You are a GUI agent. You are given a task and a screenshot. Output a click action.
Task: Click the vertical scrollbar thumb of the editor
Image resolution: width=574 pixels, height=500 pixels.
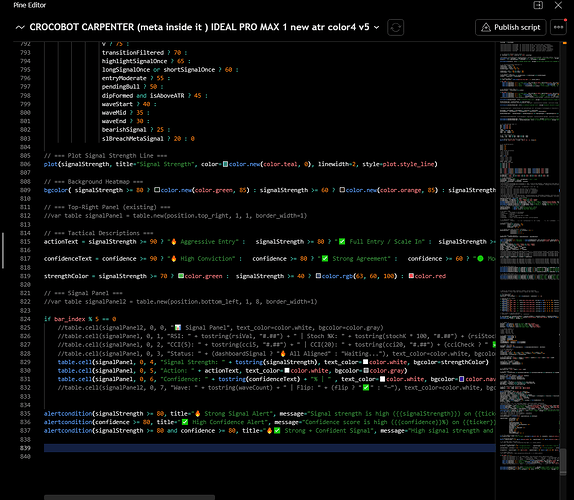pyautogui.click(x=563, y=462)
